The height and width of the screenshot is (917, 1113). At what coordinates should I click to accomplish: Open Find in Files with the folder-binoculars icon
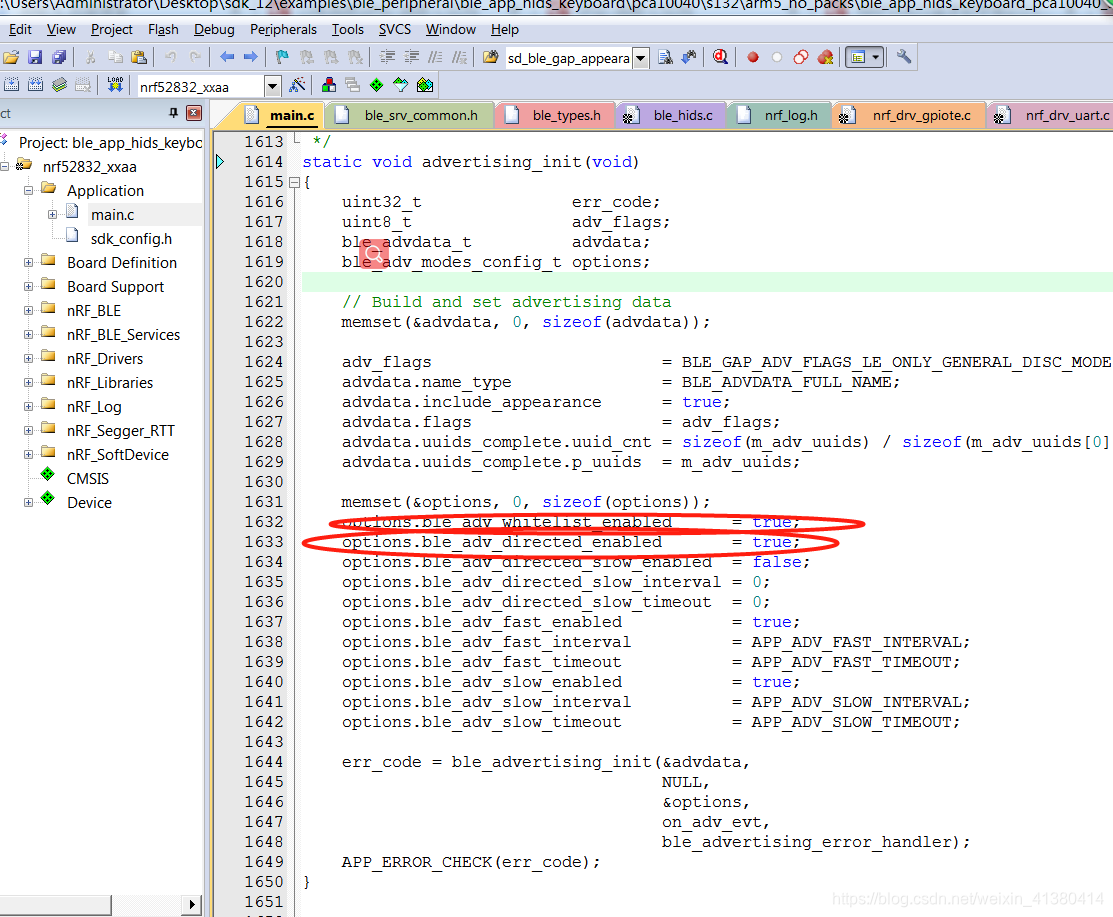(x=490, y=57)
